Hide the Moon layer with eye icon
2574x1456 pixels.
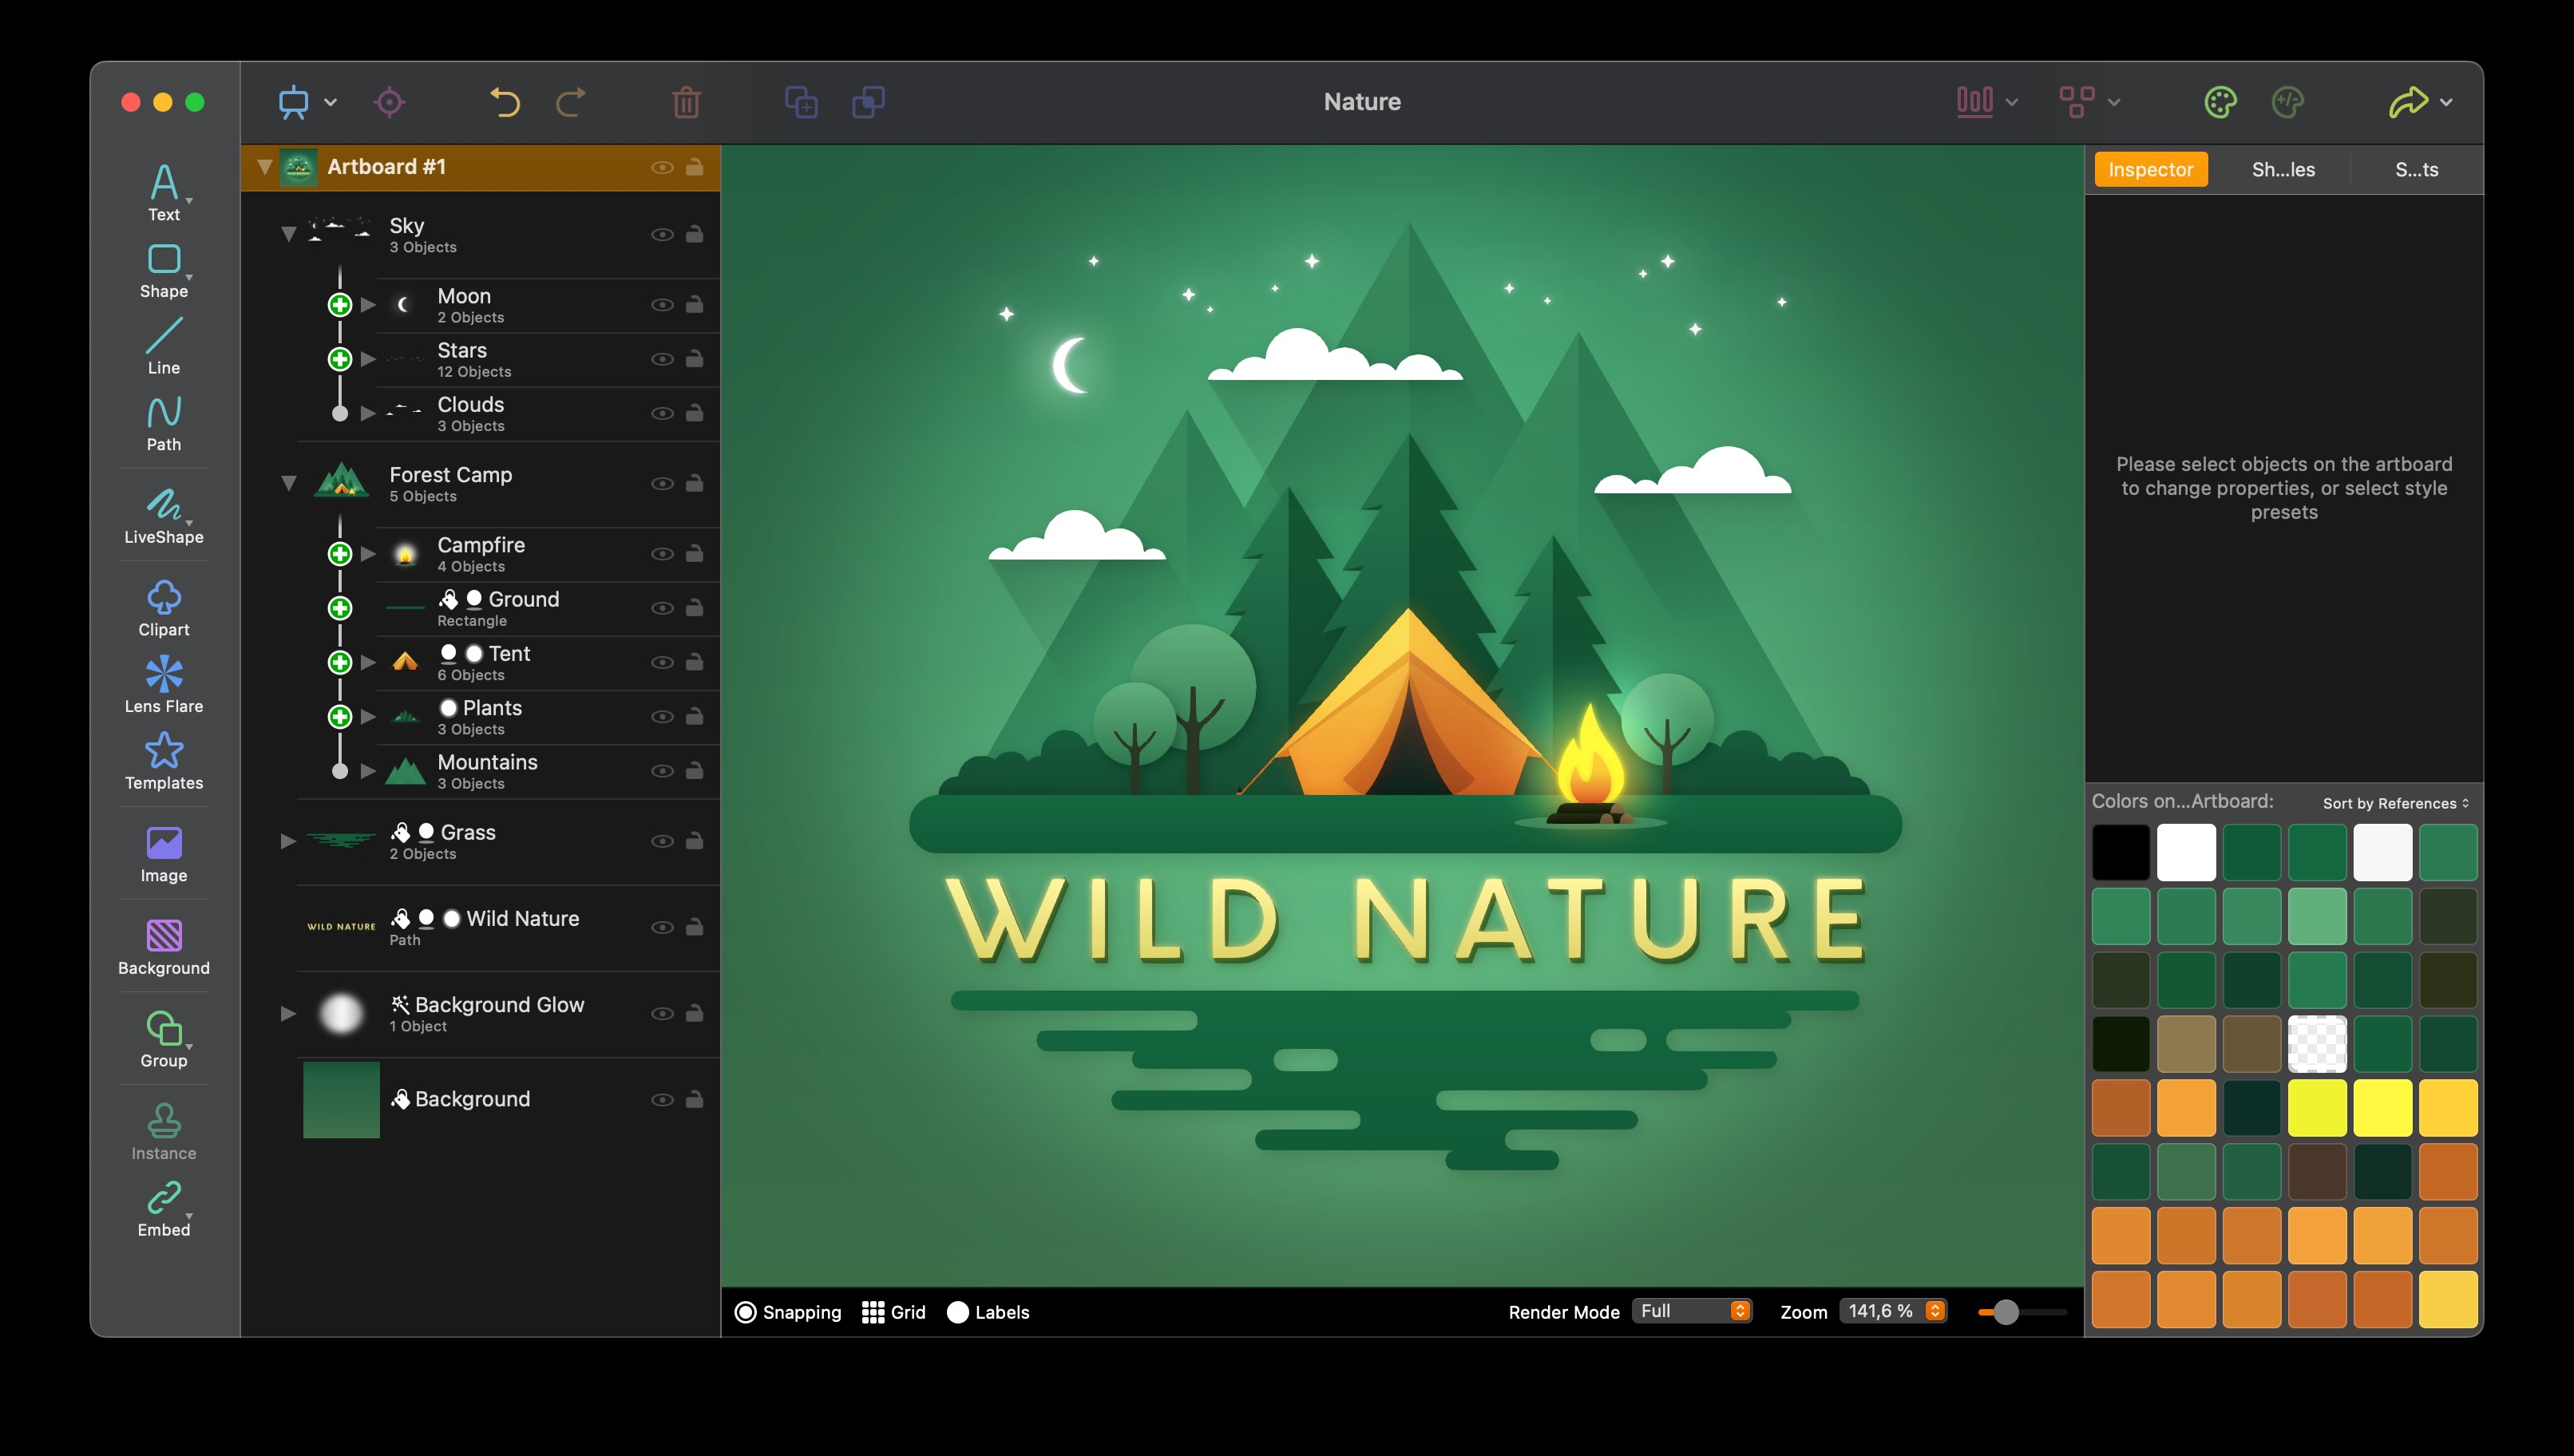662,305
